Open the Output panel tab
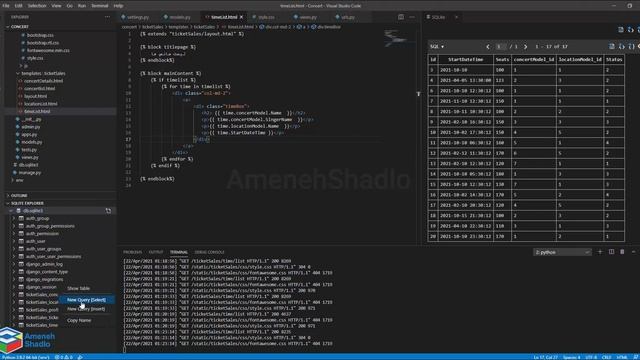This screenshot has height=360, width=640. (156, 252)
